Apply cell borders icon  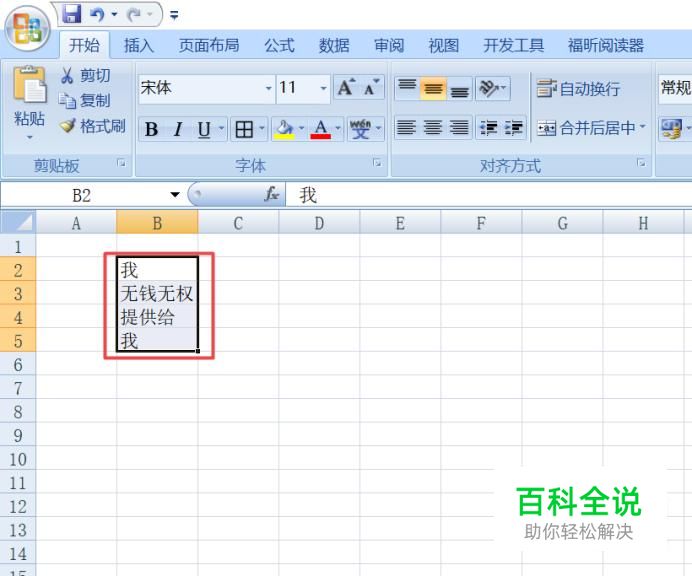244,129
